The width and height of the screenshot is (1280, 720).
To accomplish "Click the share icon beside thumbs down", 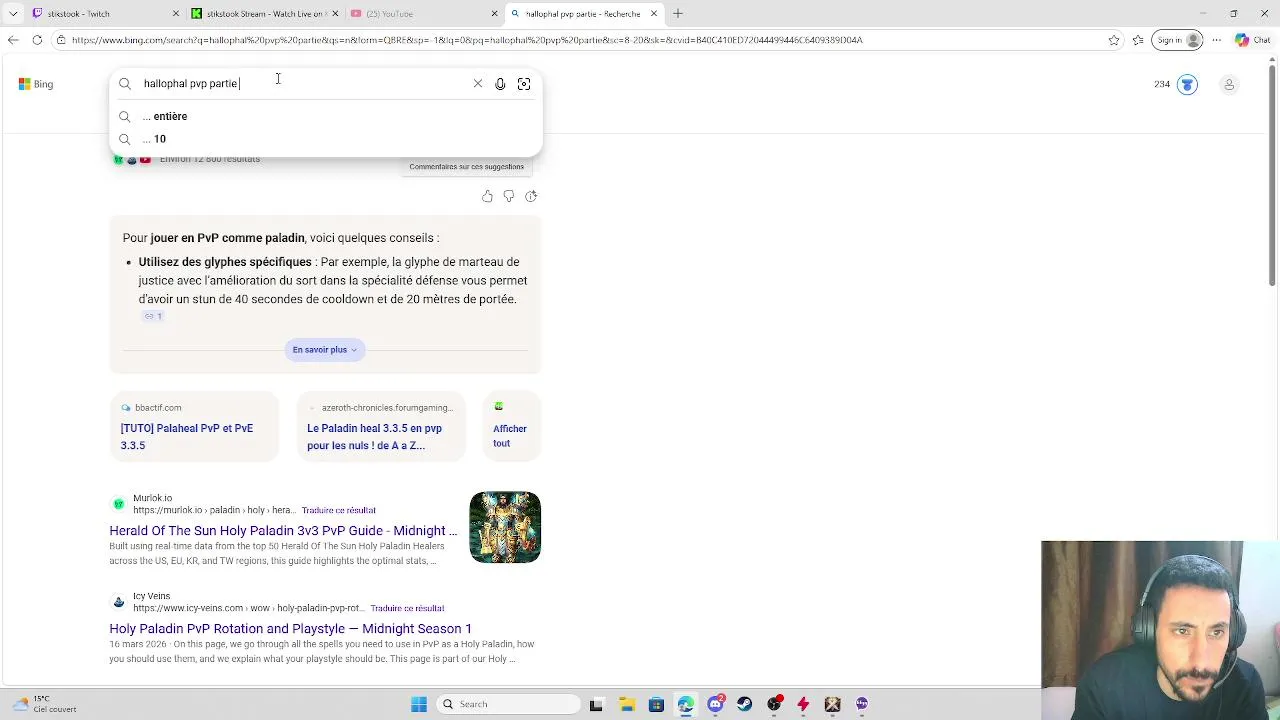I will coord(531,196).
